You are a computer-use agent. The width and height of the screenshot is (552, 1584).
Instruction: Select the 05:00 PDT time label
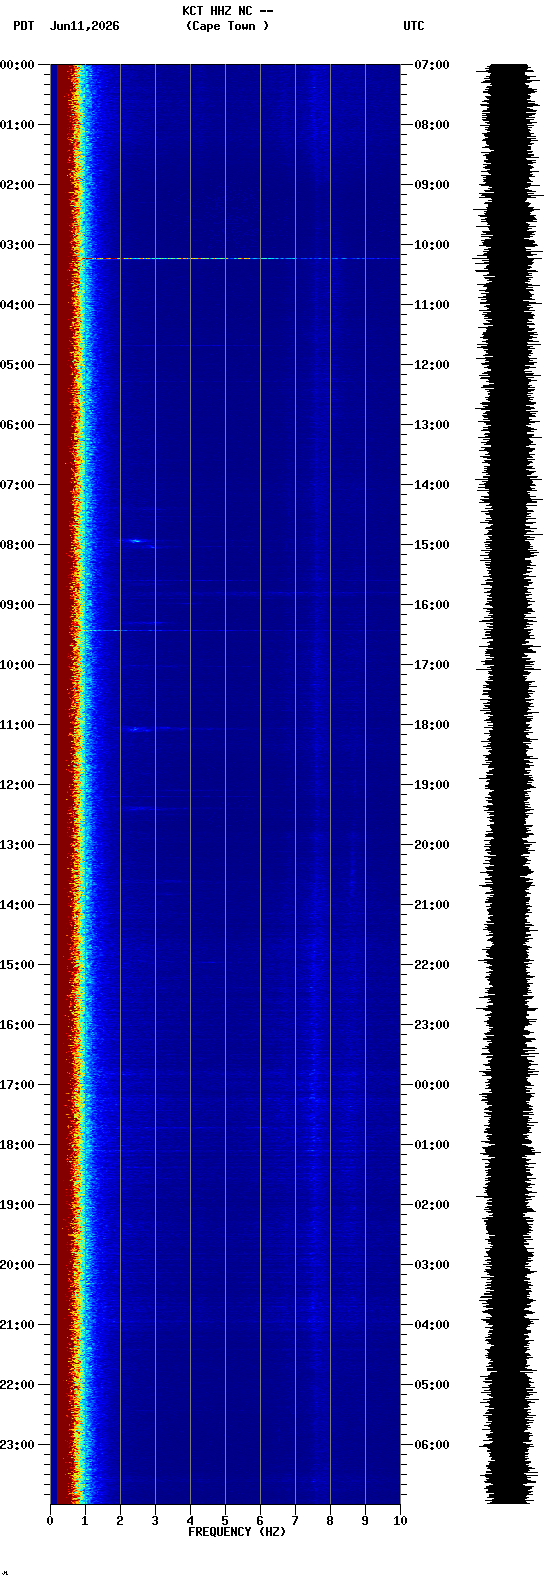(x=17, y=365)
